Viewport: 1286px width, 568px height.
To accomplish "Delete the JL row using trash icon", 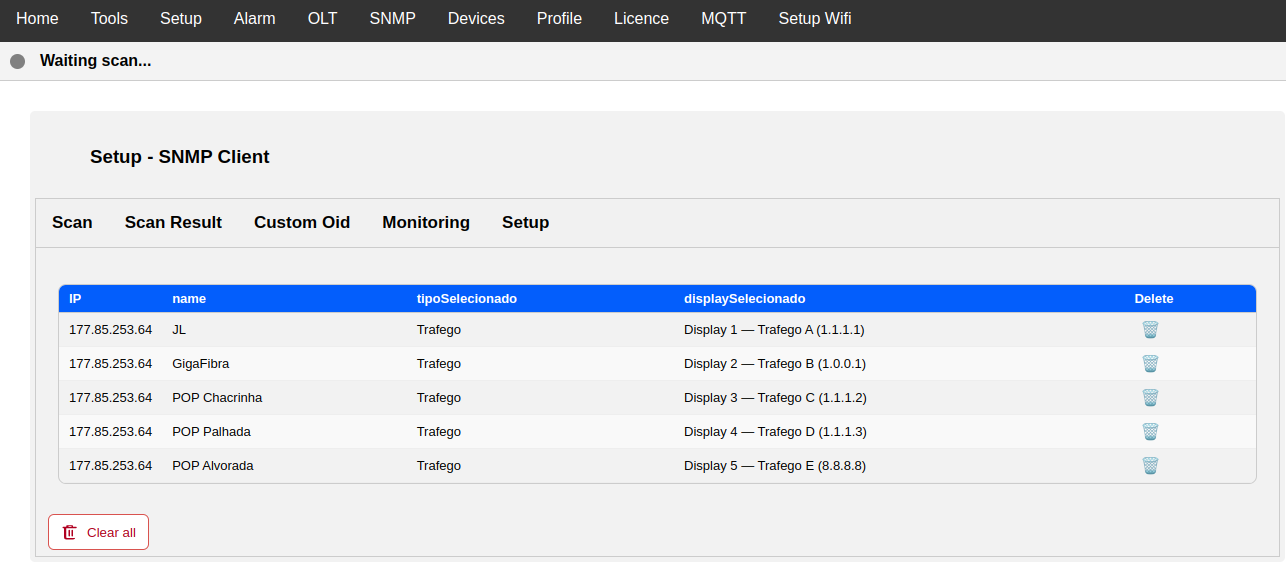I will tap(1150, 330).
